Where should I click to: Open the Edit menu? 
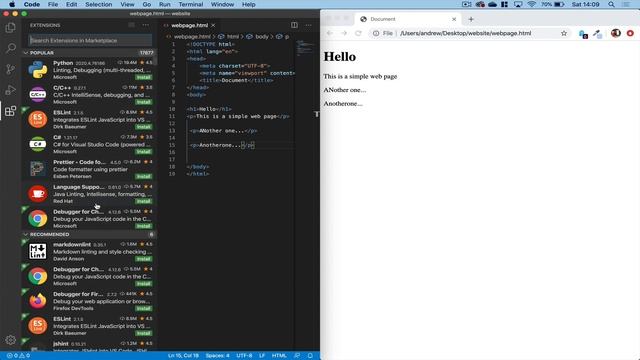click(71, 4)
